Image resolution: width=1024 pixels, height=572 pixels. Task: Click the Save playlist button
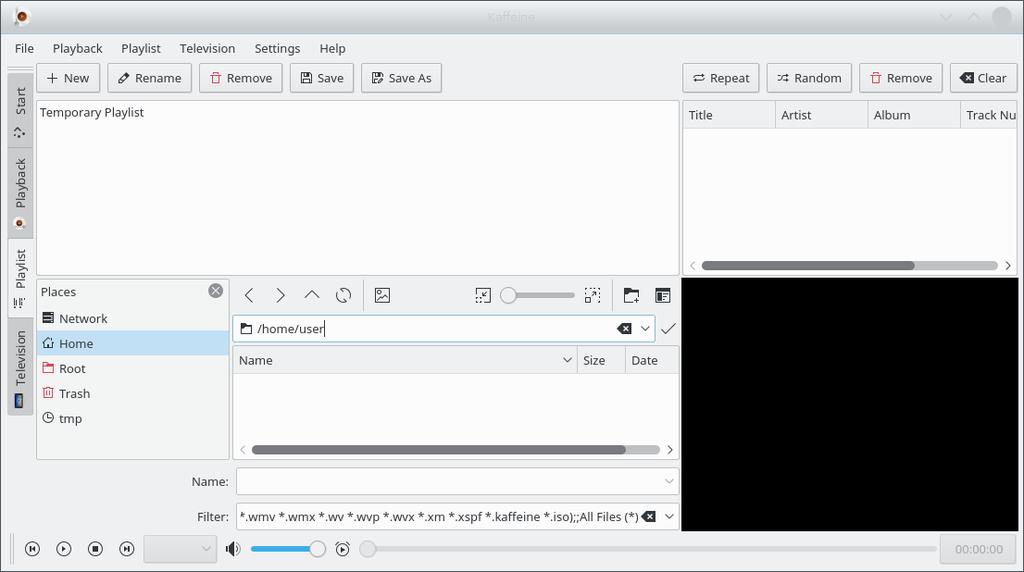click(x=322, y=78)
